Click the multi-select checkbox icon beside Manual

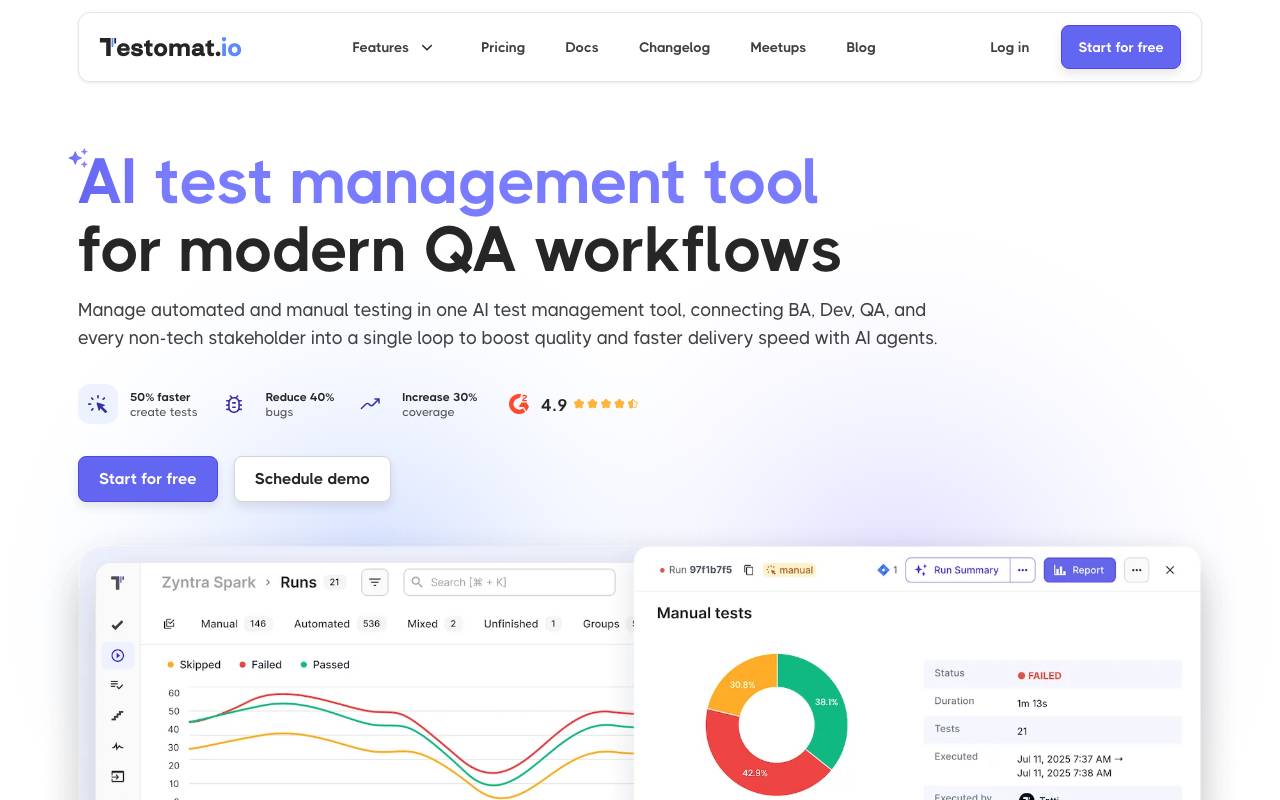pos(169,624)
